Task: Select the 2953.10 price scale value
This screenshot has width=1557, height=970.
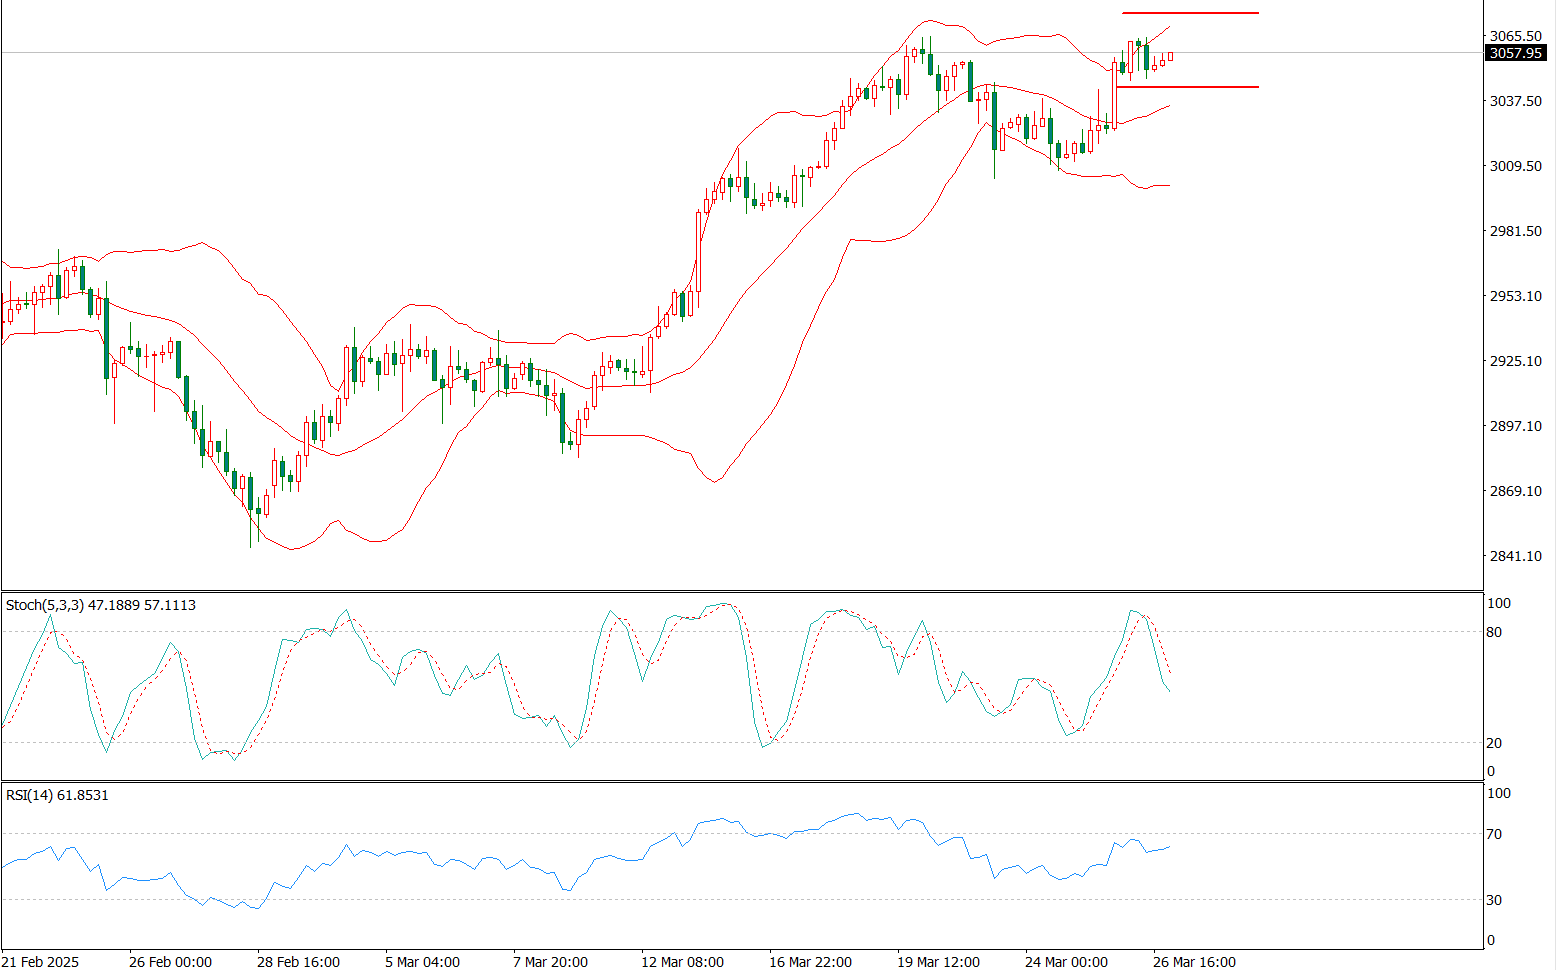Action: point(1515,296)
